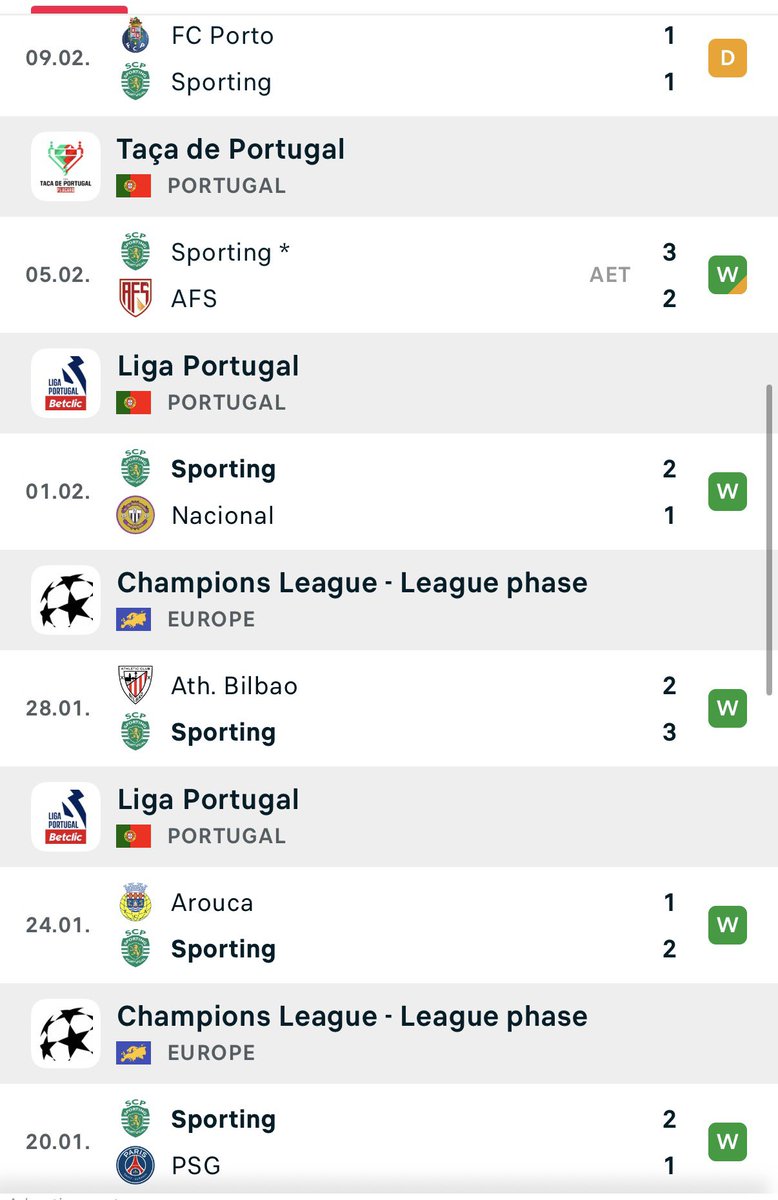Click the vertical scrollbar on right edge
This screenshot has height=1200, width=778.
pos(768,540)
